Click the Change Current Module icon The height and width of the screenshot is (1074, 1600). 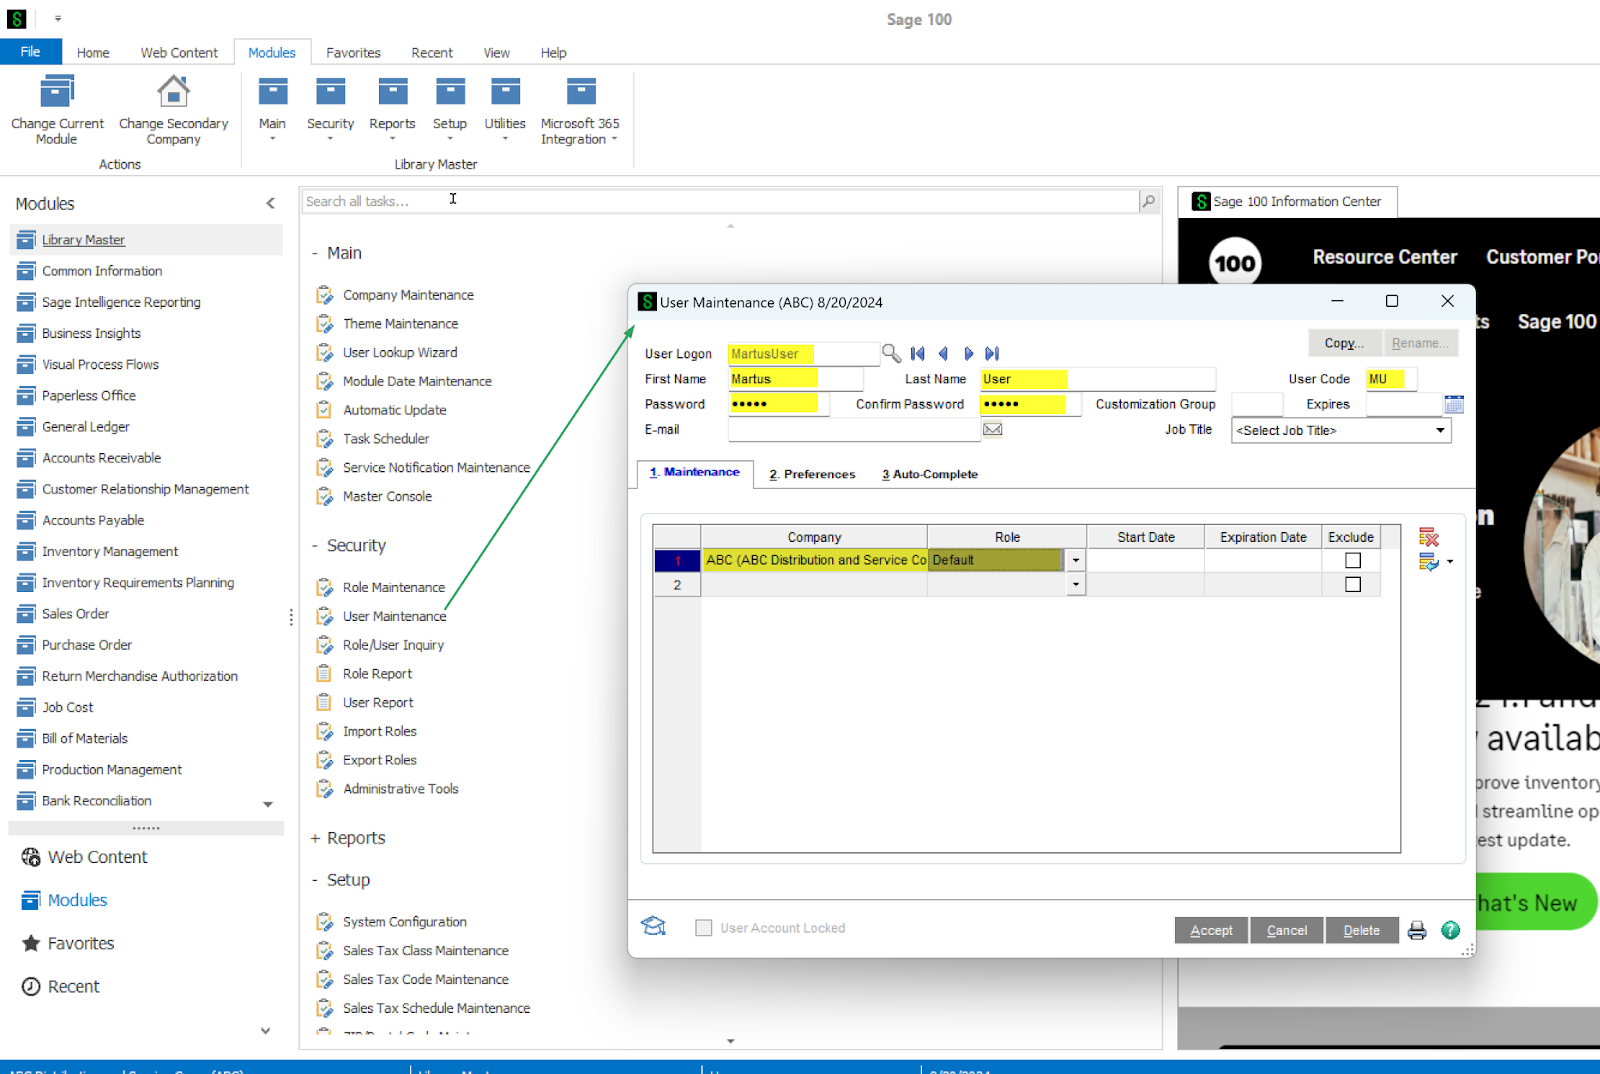pyautogui.click(x=57, y=92)
